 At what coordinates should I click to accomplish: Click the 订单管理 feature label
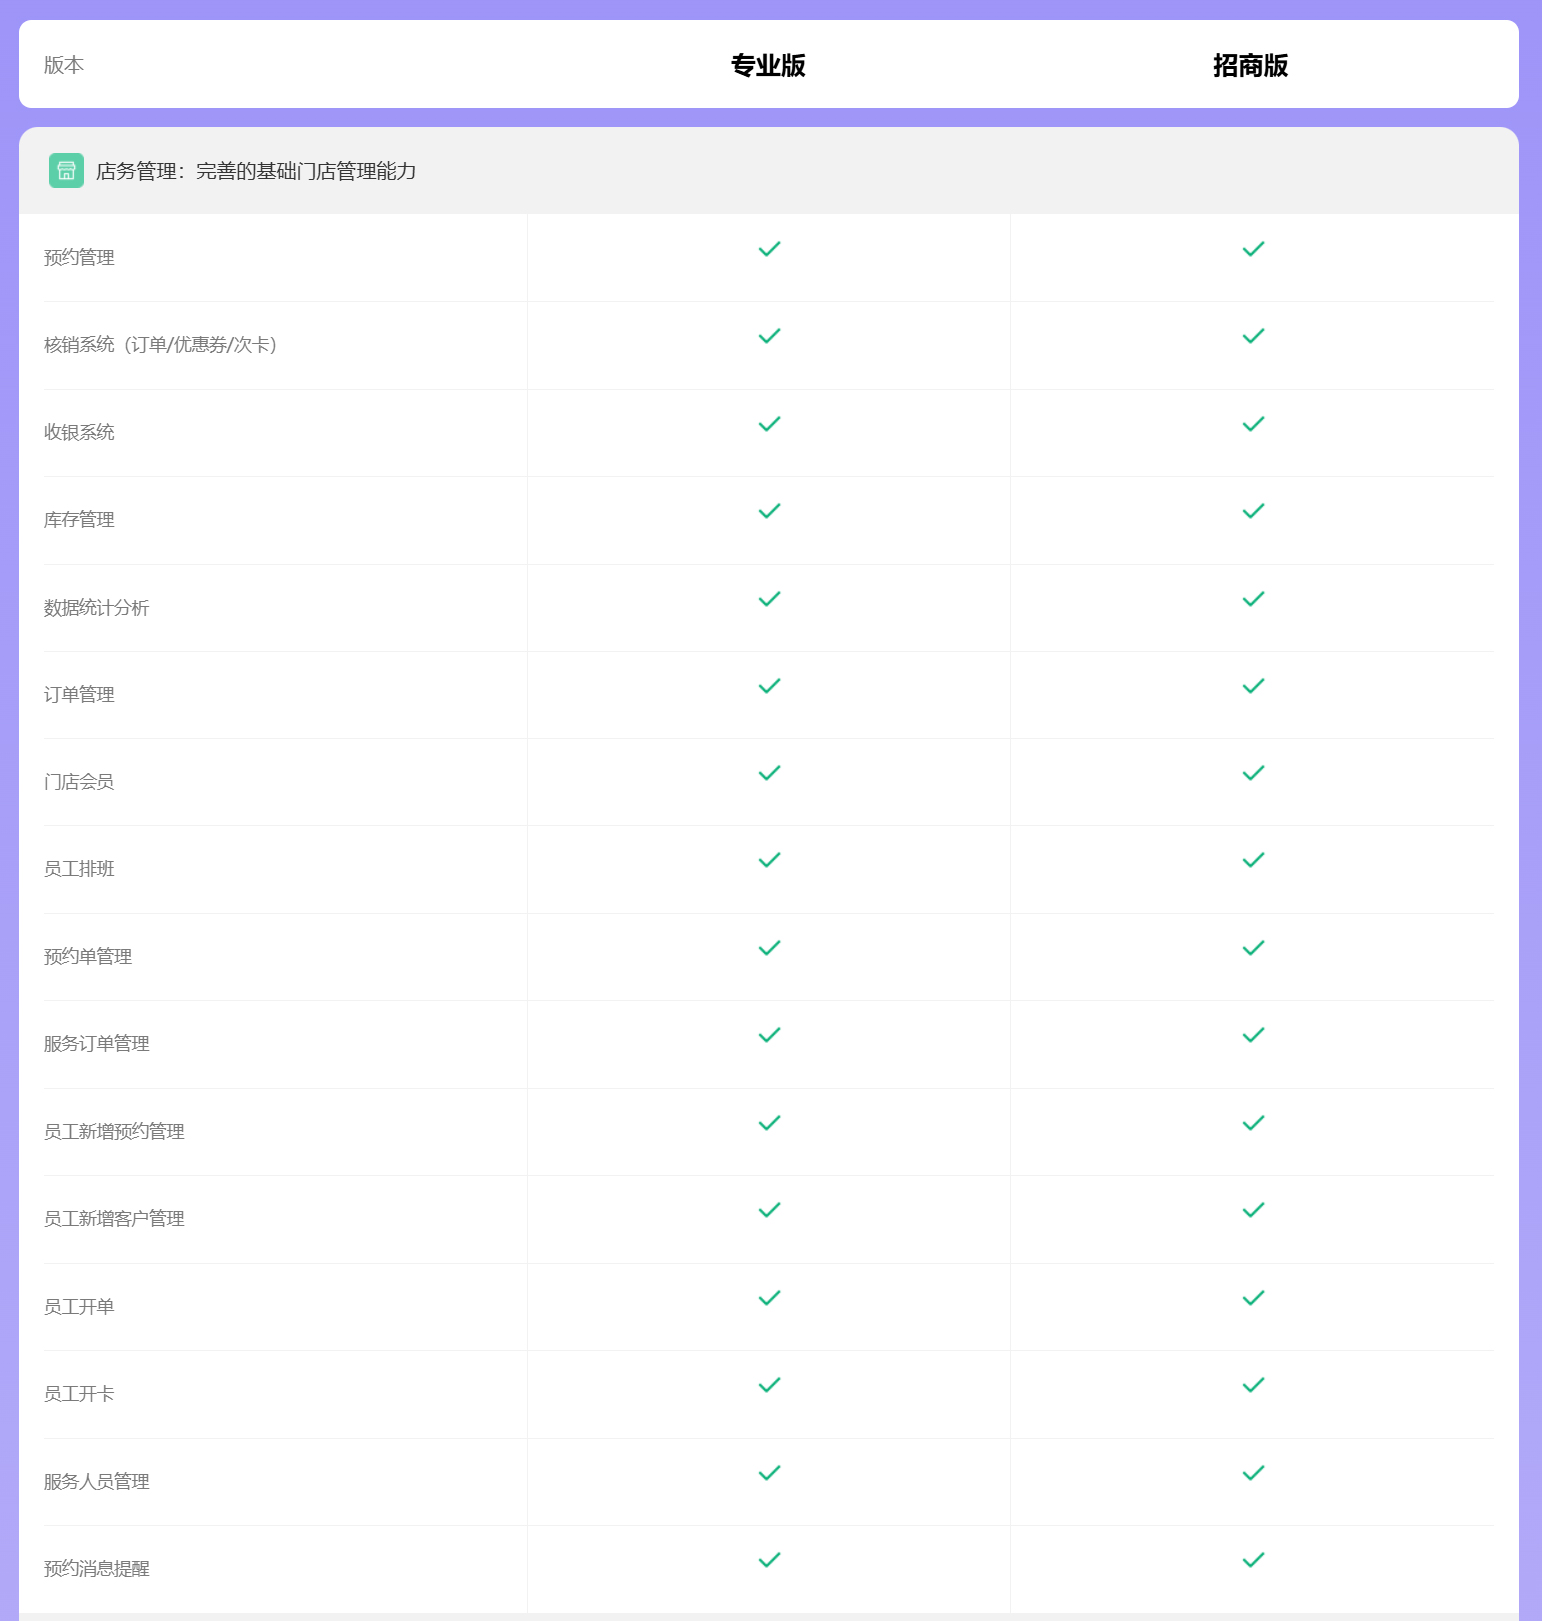(x=79, y=695)
